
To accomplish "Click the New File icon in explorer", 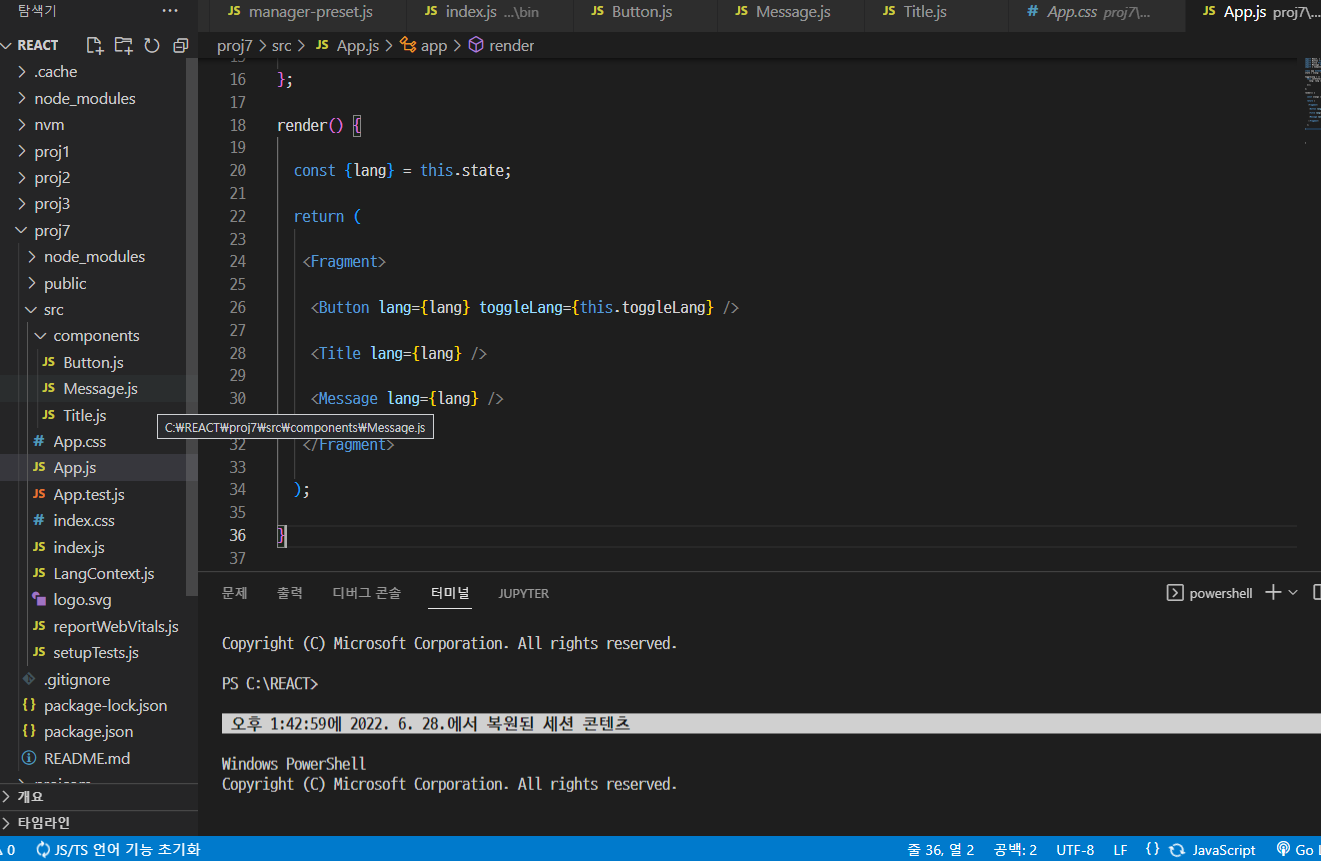I will 95,45.
